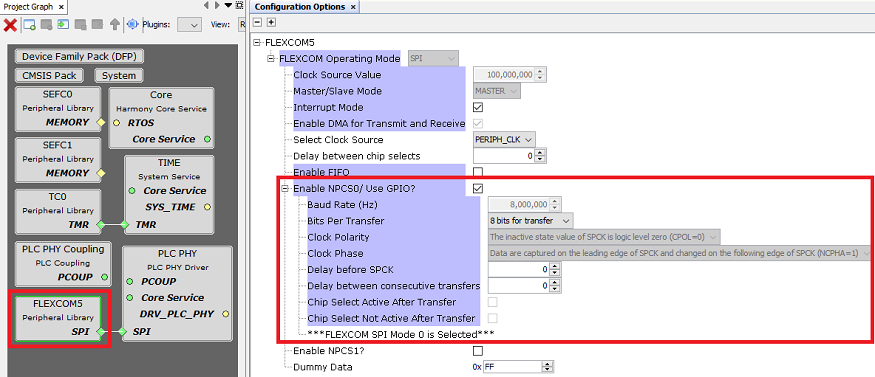Select the FLEXCOM5 peripheral library block
Viewport: 875px width, 377px height.
(x=58, y=318)
